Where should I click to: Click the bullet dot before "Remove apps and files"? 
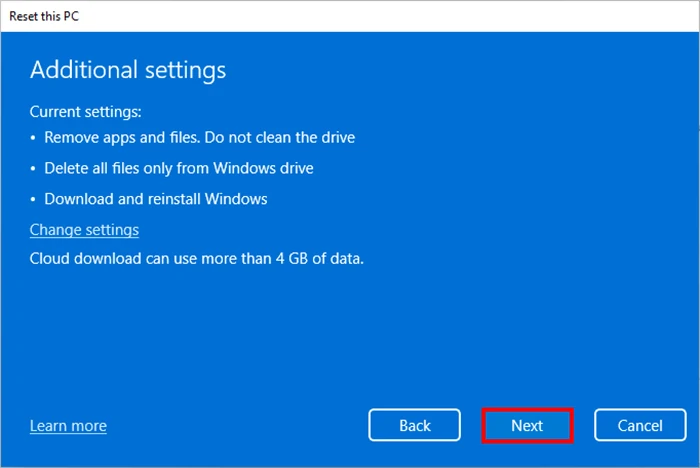point(33,138)
